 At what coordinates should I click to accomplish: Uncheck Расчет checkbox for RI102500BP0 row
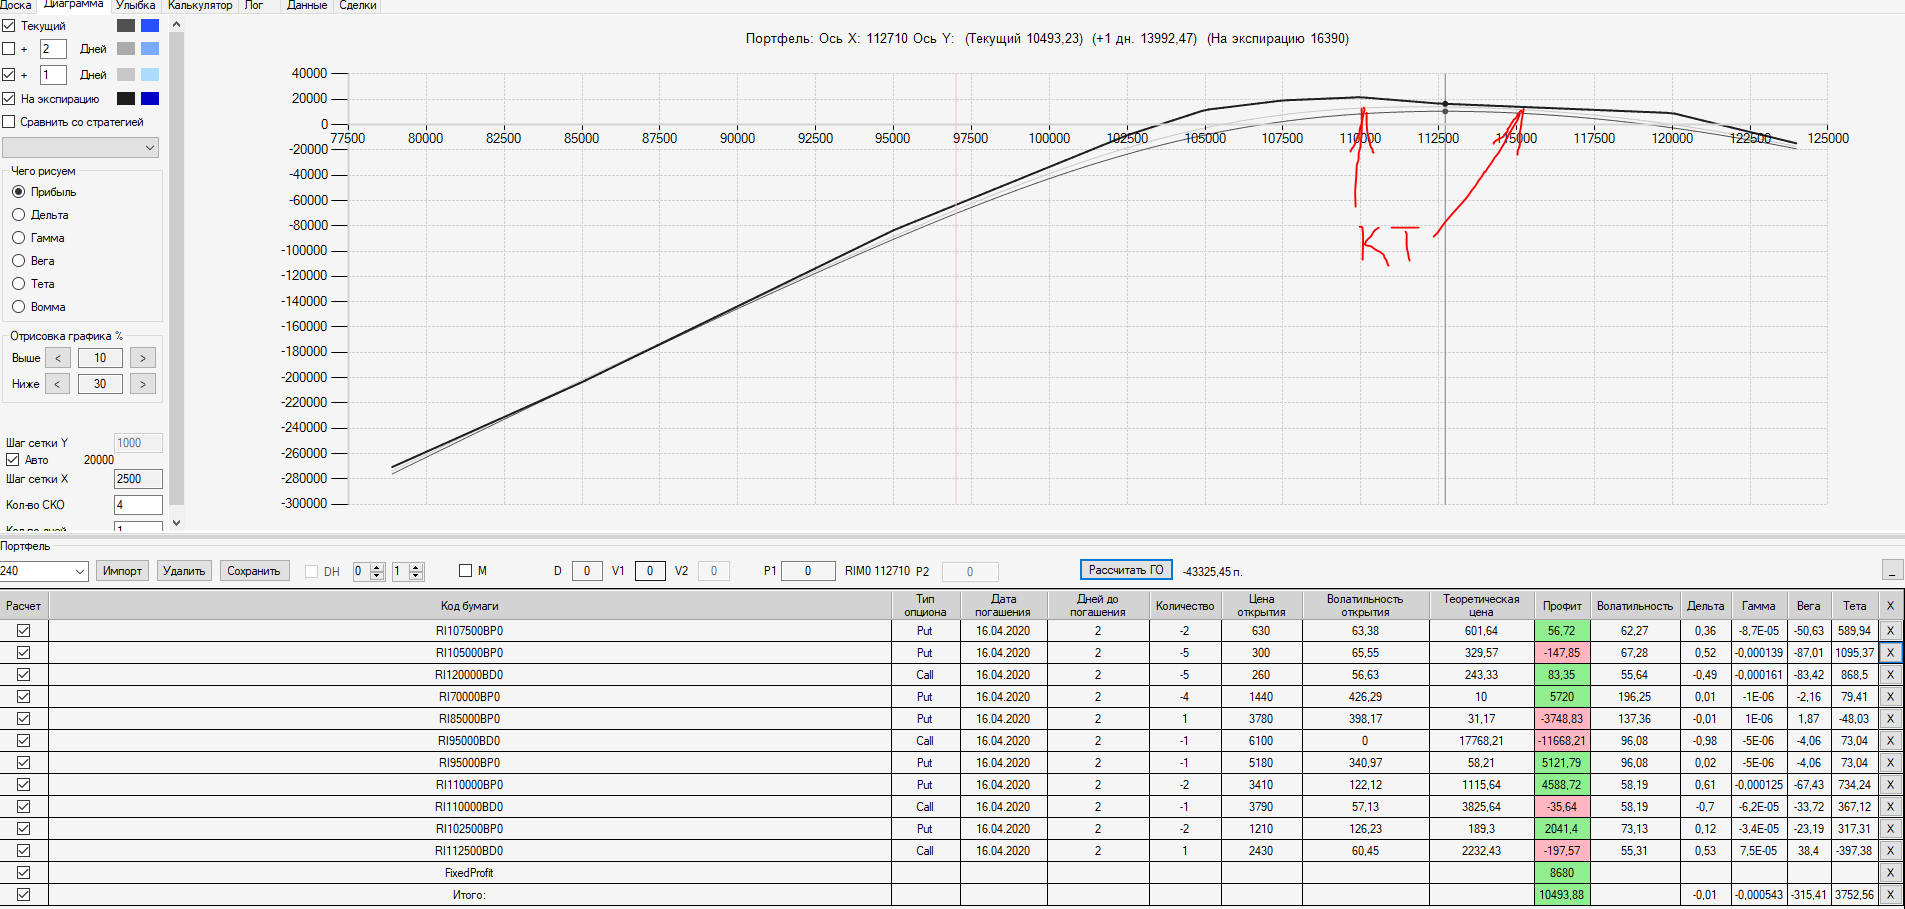(x=24, y=829)
